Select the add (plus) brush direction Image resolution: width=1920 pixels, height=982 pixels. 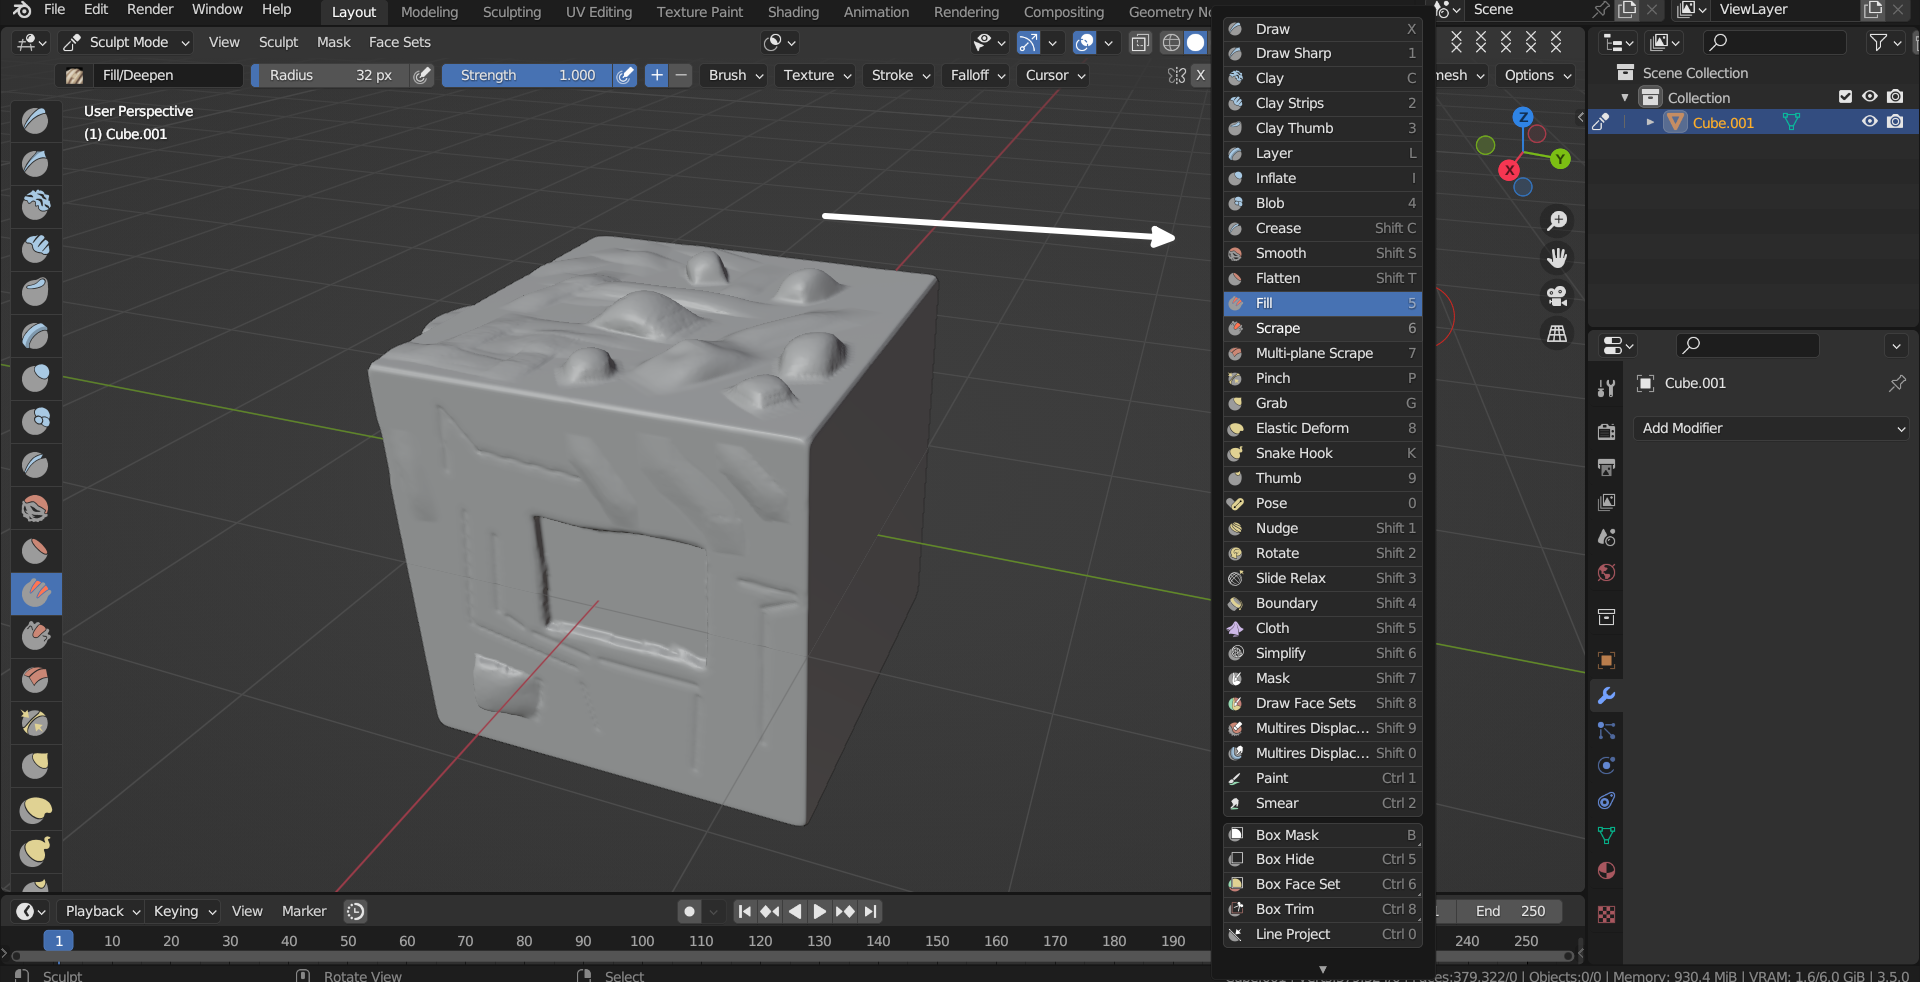(656, 75)
